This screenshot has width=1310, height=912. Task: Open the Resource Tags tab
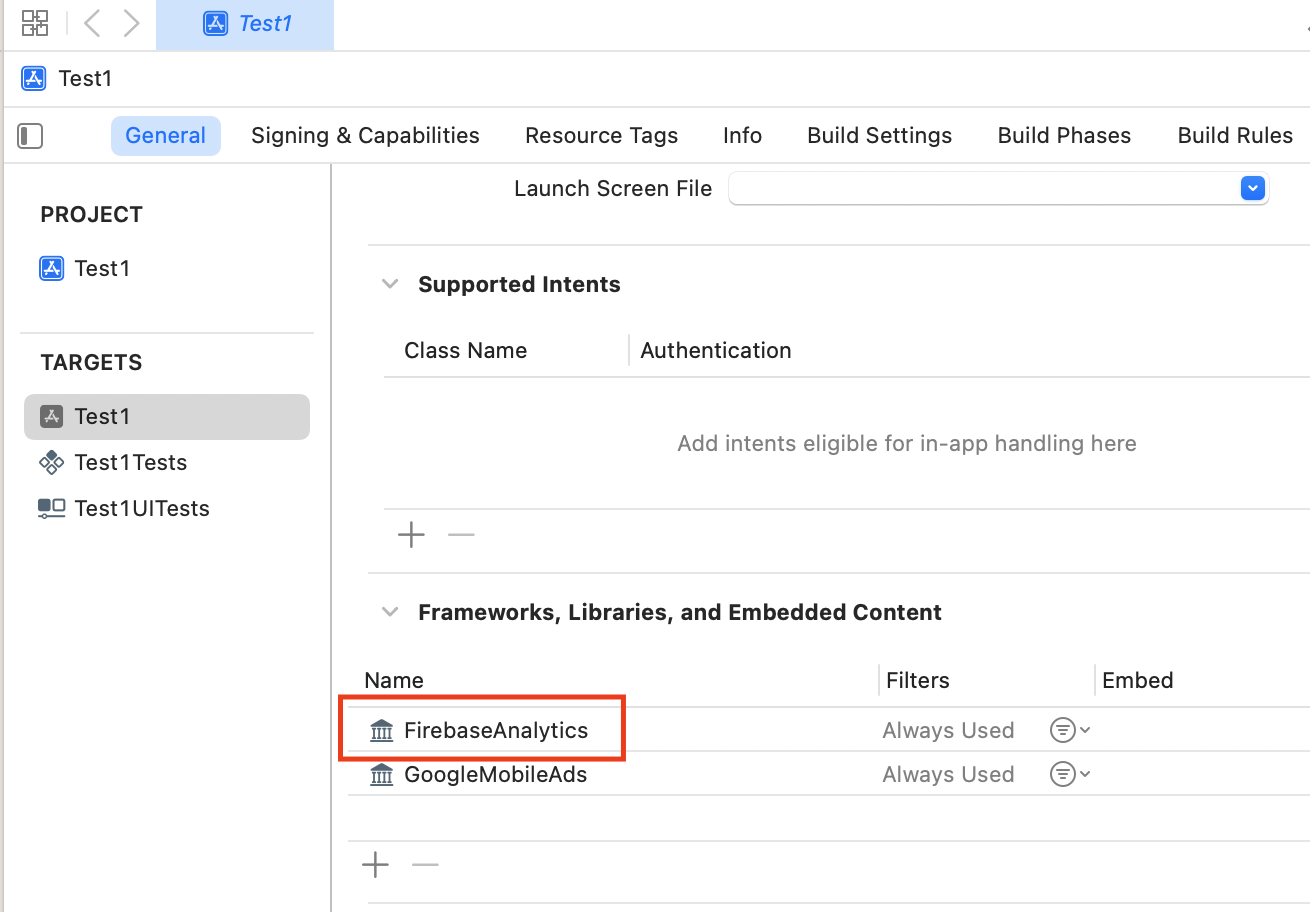[x=601, y=136]
